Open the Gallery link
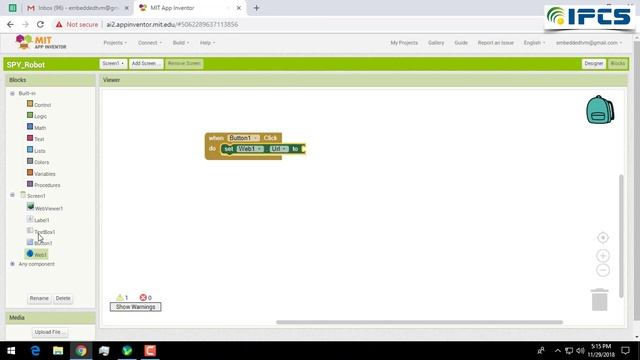This screenshot has height=360, width=640. (436, 42)
